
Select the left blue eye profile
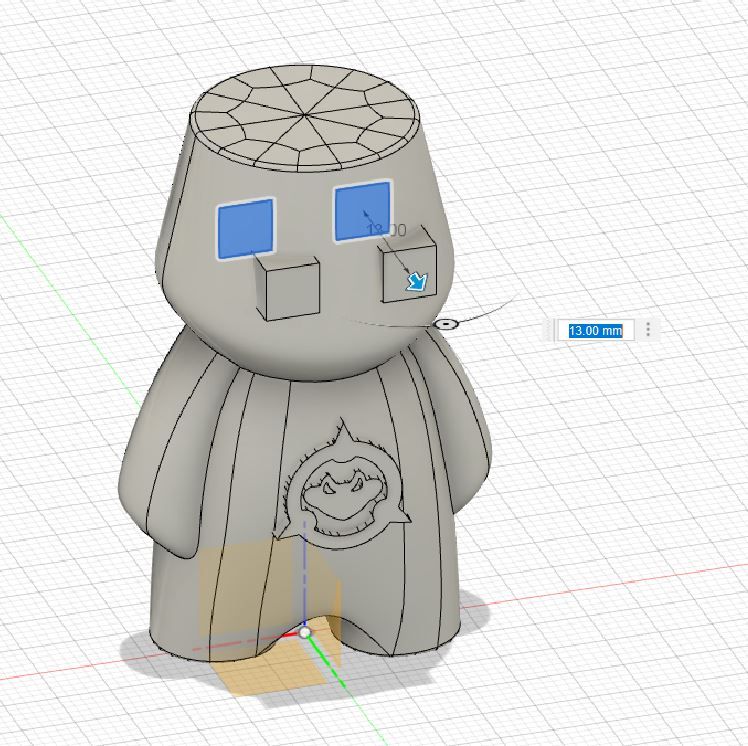click(x=246, y=229)
